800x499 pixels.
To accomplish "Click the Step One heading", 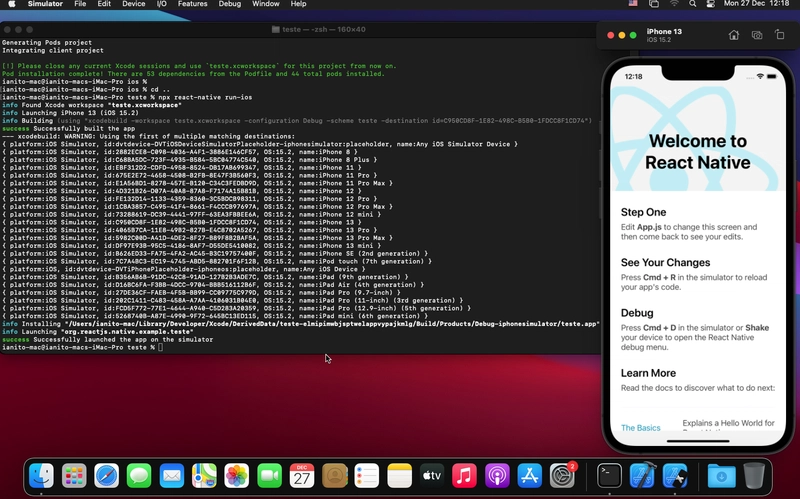I will tap(643, 212).
